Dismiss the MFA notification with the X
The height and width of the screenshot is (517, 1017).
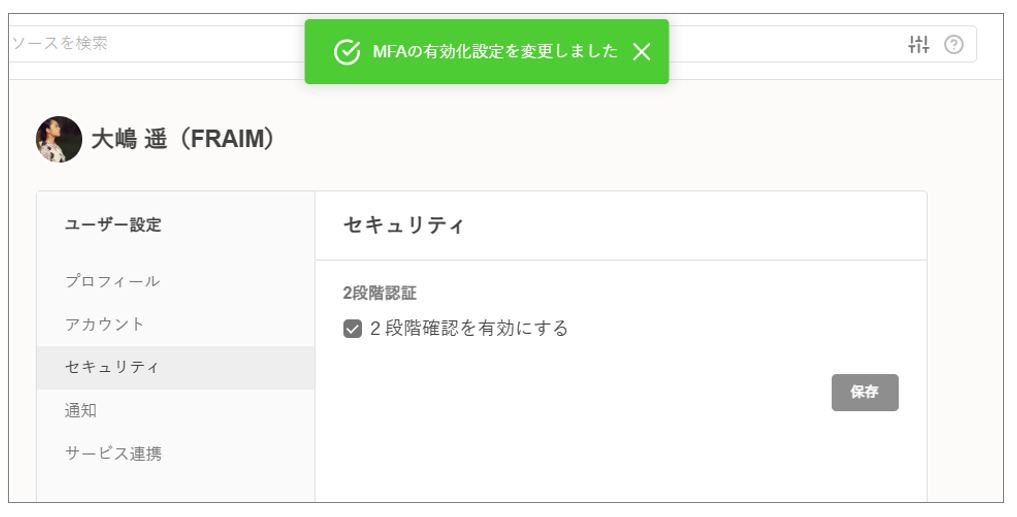(x=642, y=52)
